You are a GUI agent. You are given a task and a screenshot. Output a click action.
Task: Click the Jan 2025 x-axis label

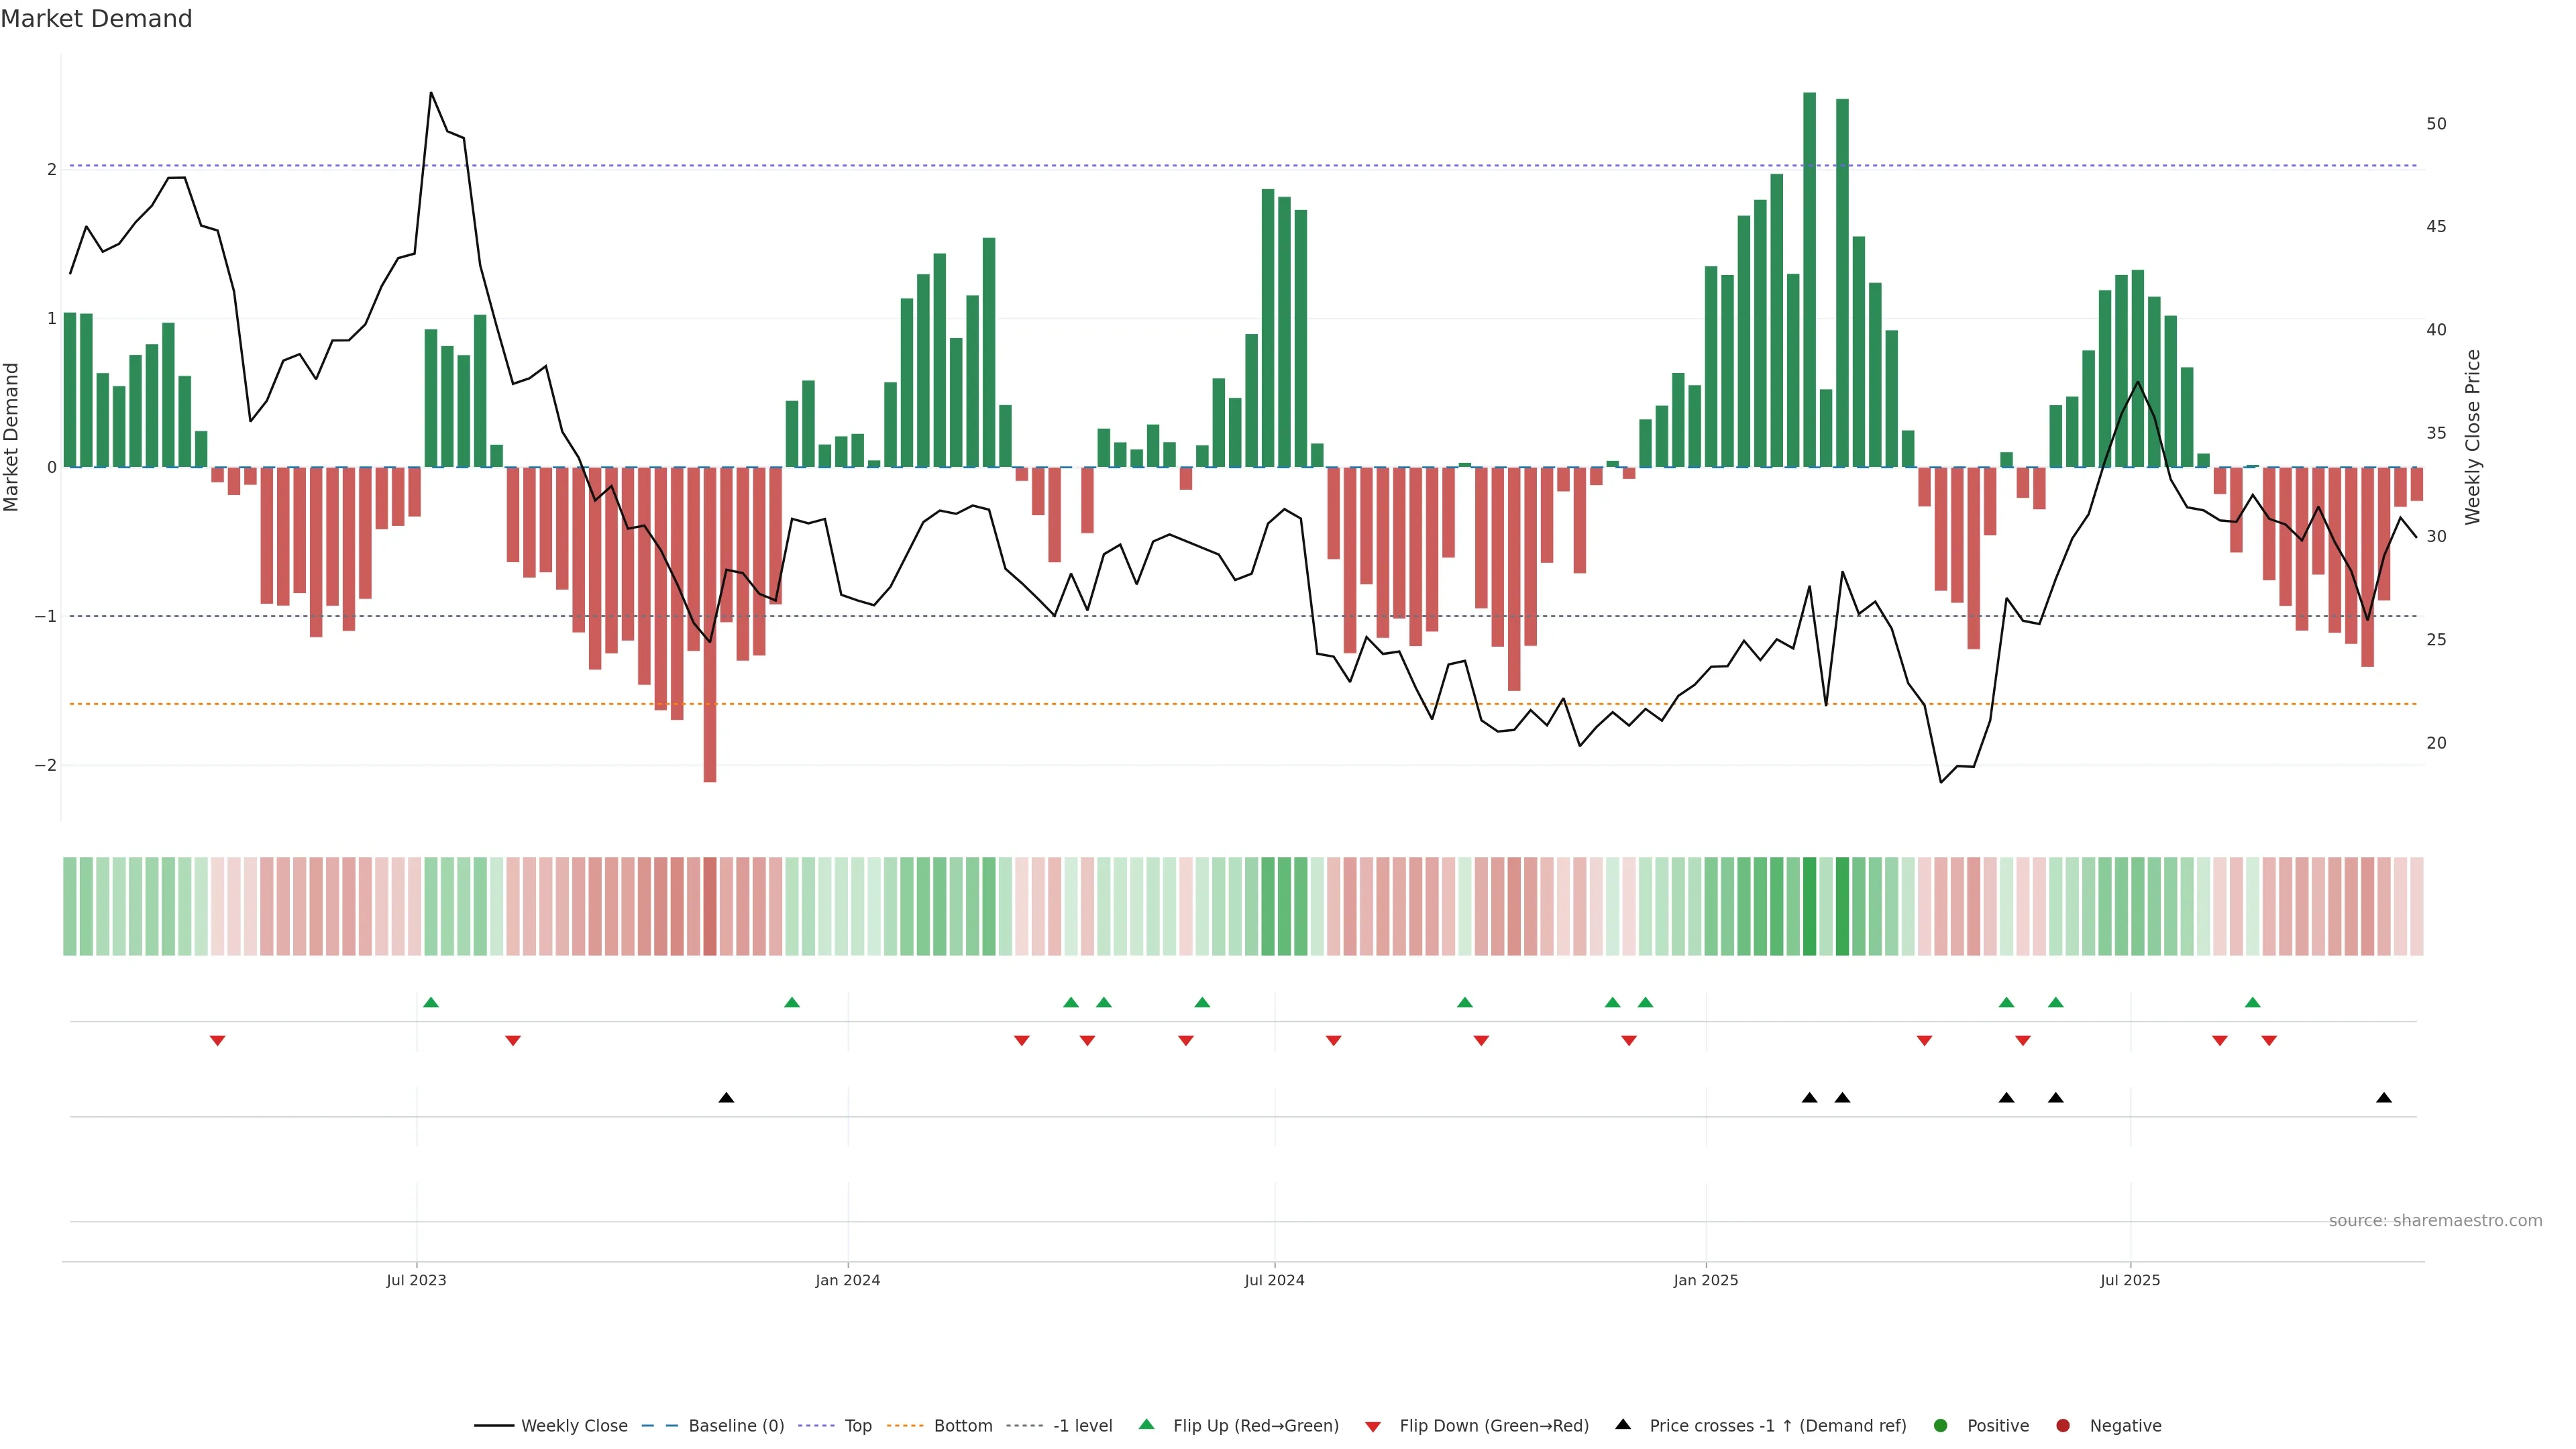(1706, 1280)
